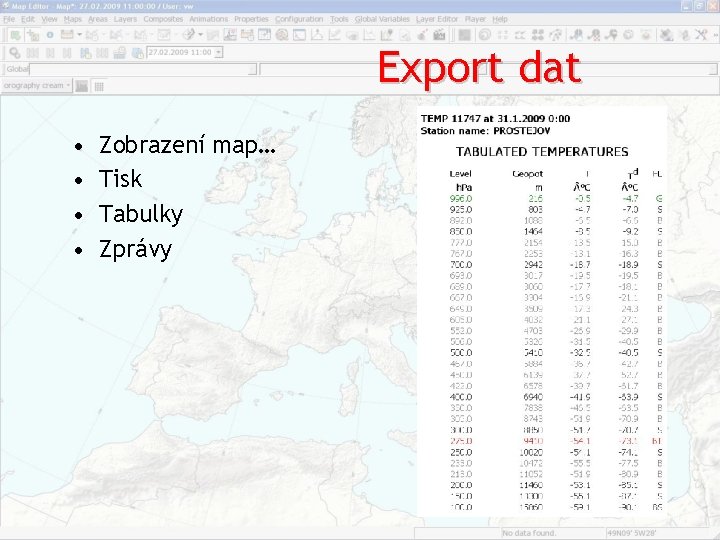Screen dimensions: 720x540
Task: Click the 'Export dat' slide title
Action: click(x=480, y=69)
